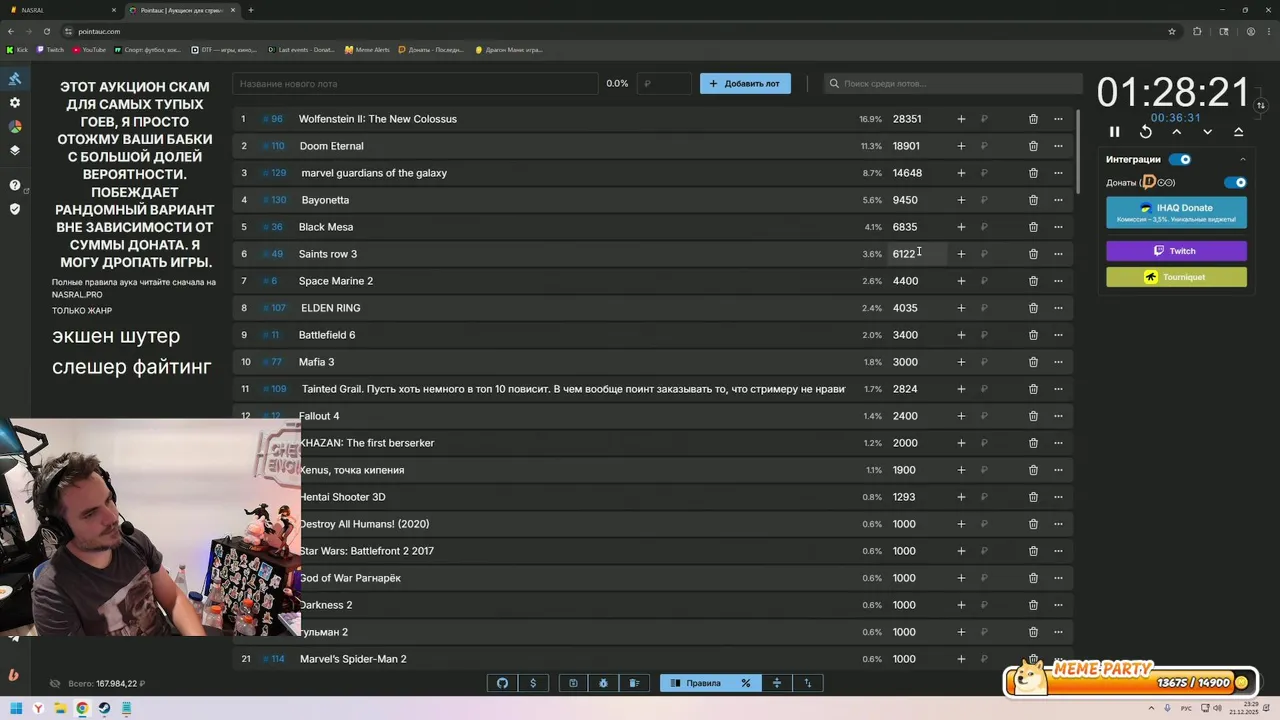
Task: Open the shield icon in left sidebar
Action: (x=15, y=209)
